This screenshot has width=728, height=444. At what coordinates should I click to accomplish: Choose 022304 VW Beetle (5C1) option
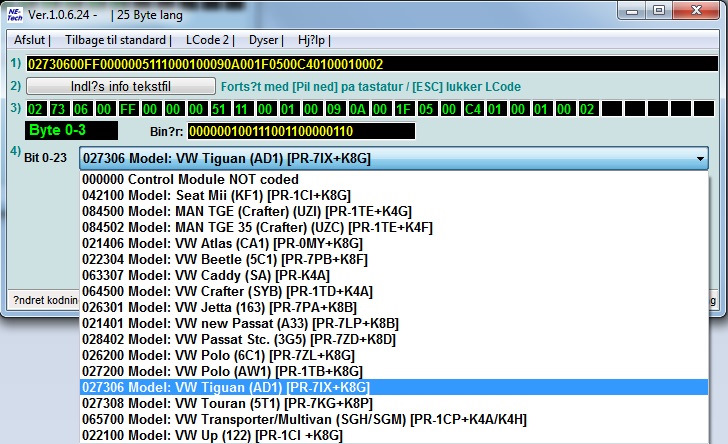tap(394, 260)
